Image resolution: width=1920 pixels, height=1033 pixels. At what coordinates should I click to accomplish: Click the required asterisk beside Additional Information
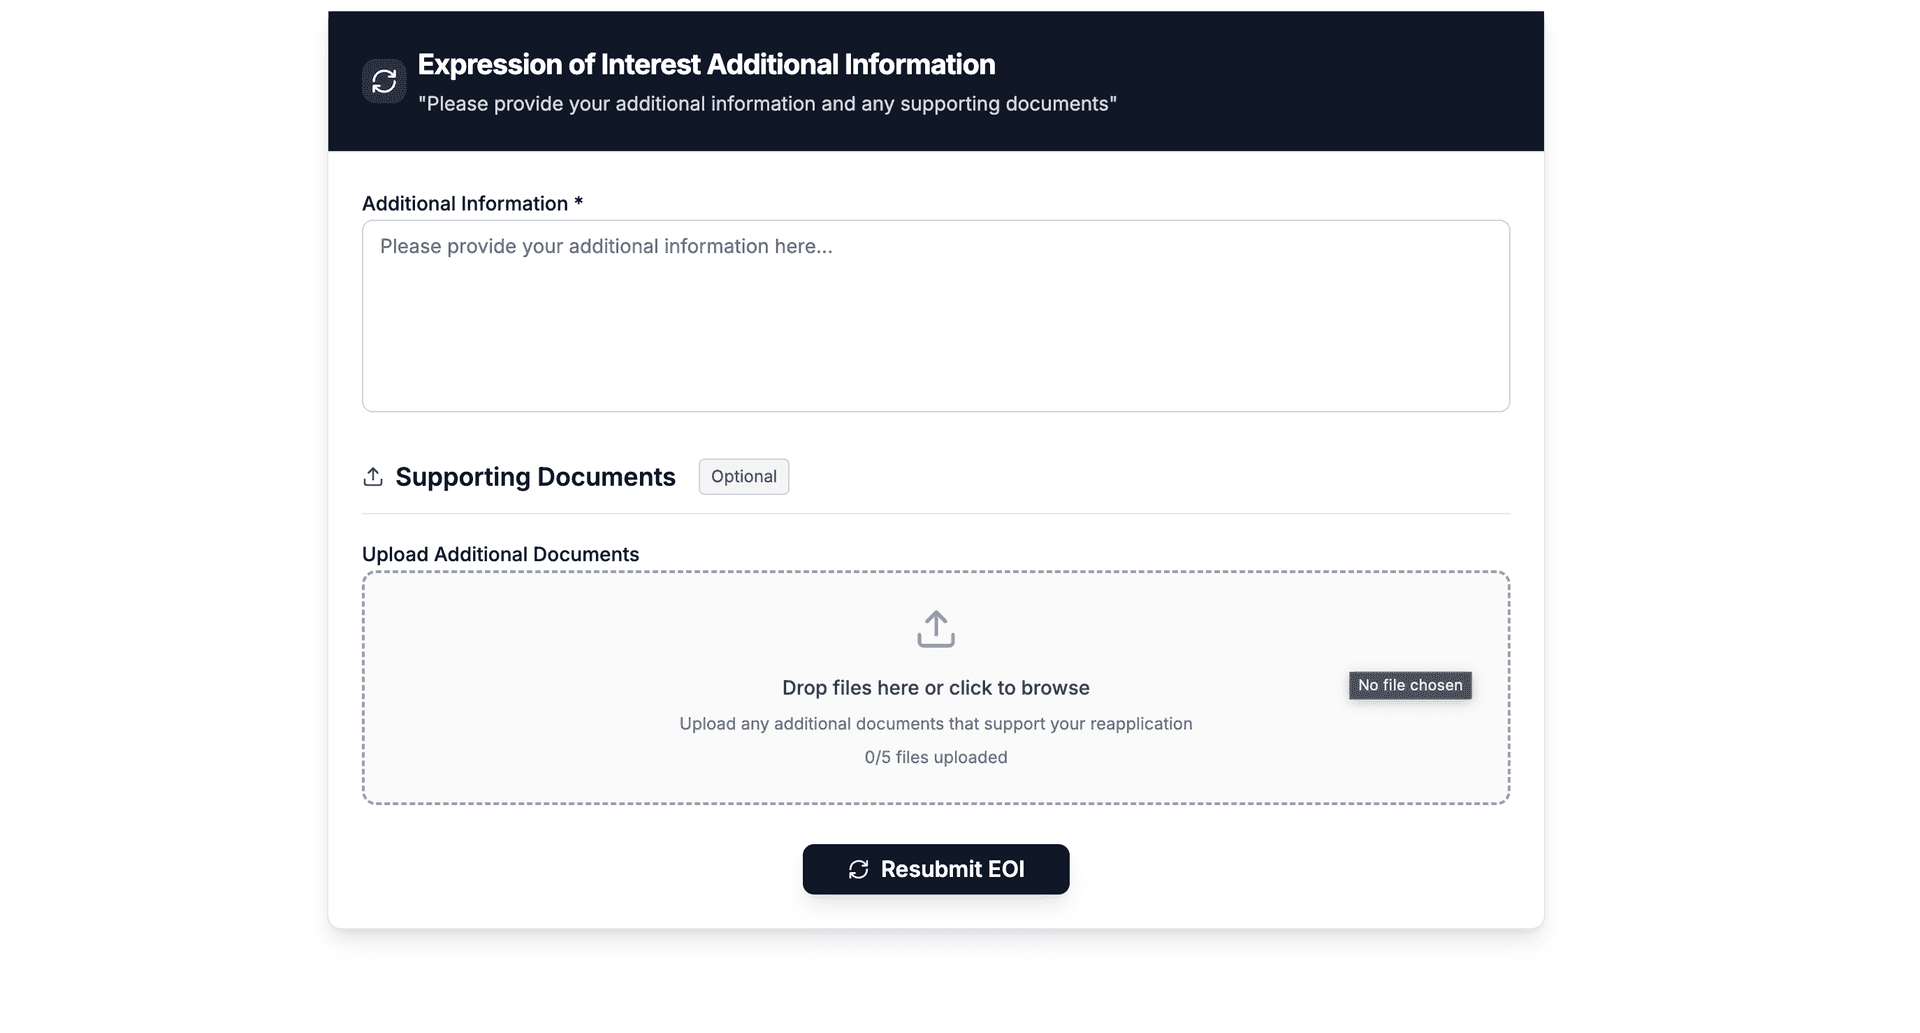tap(580, 203)
